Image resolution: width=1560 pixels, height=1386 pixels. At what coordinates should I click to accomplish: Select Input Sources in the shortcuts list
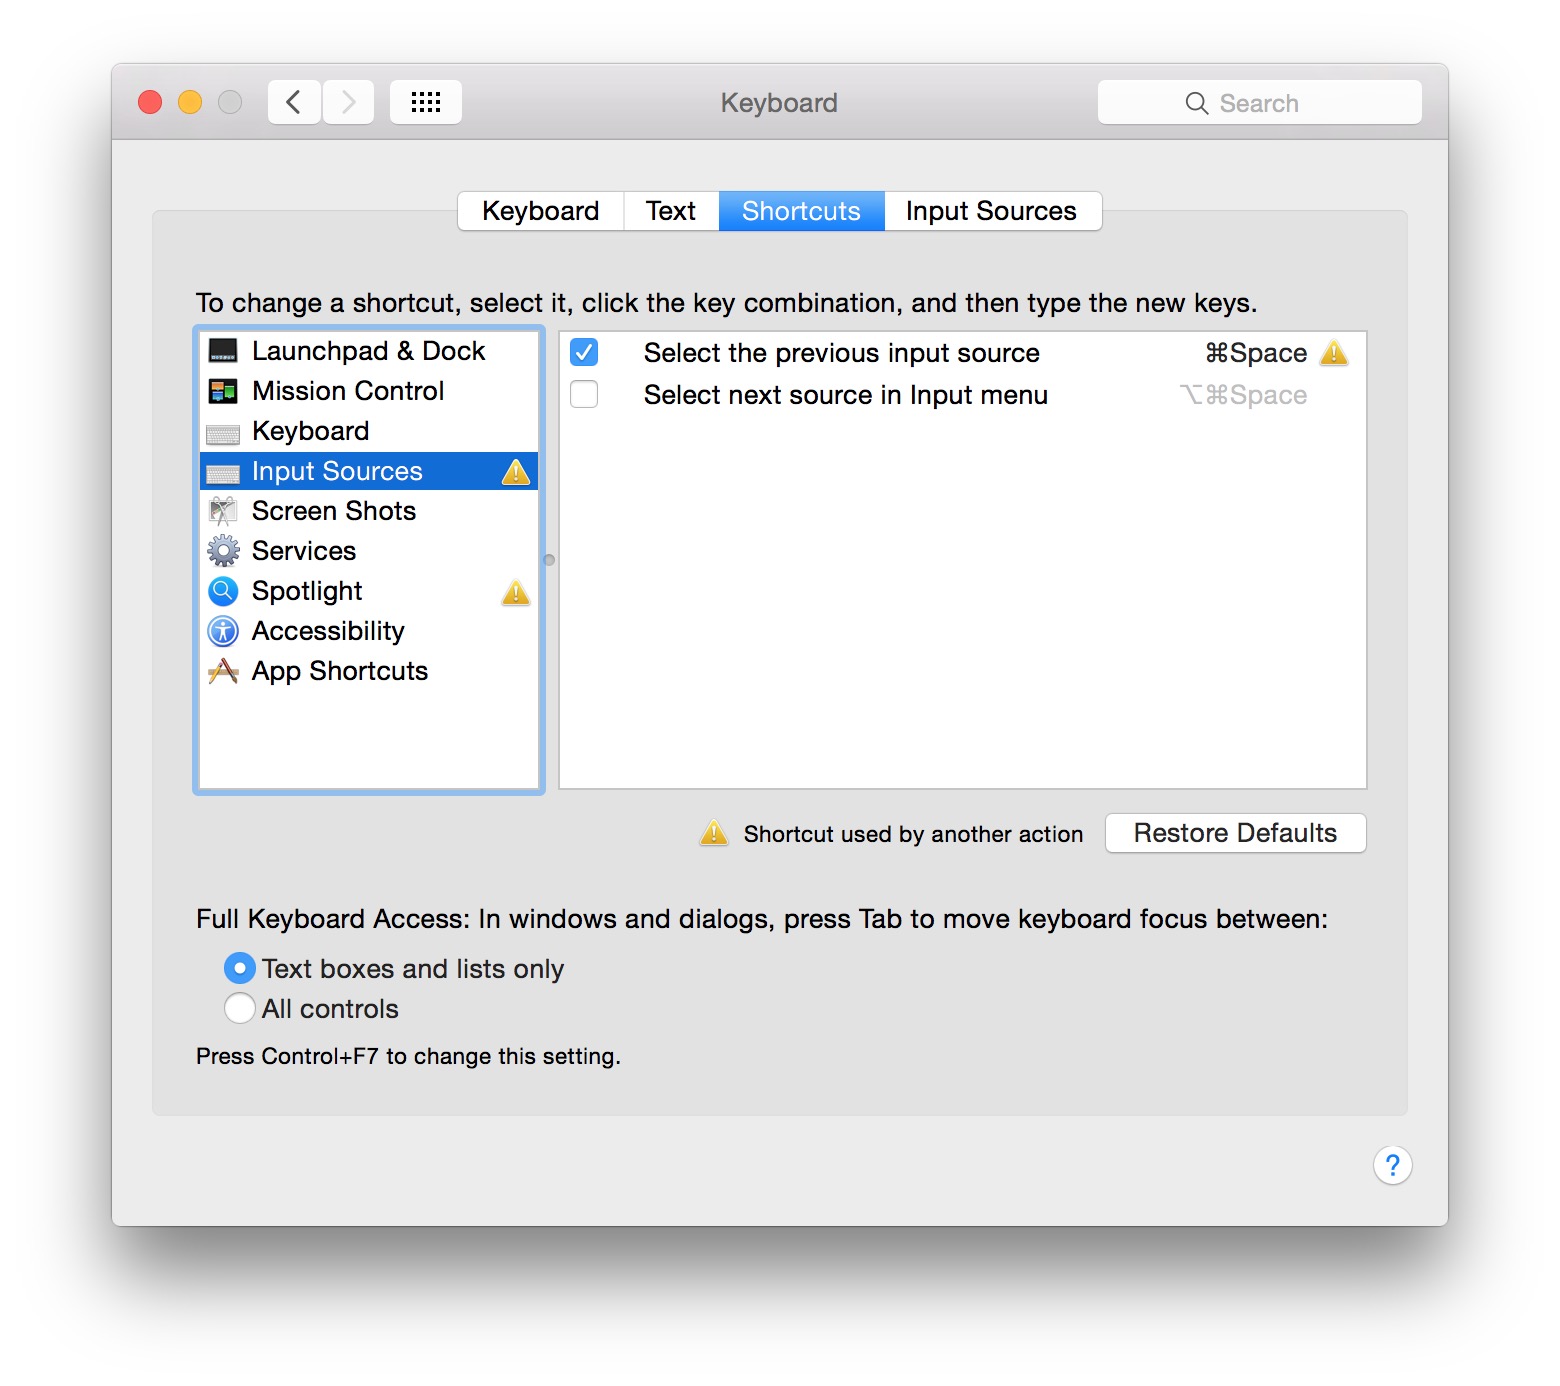tap(335, 471)
